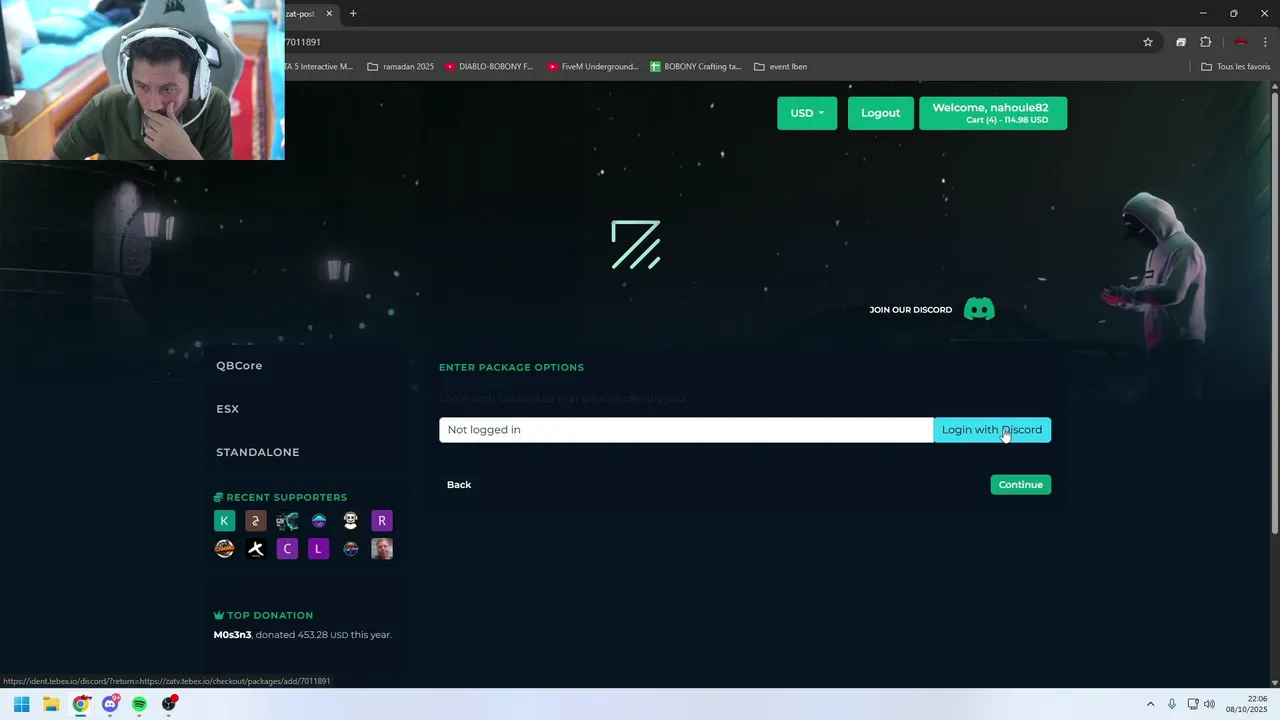Open the Discord logo icon link
The width and height of the screenshot is (1280, 720).
pos(979,309)
